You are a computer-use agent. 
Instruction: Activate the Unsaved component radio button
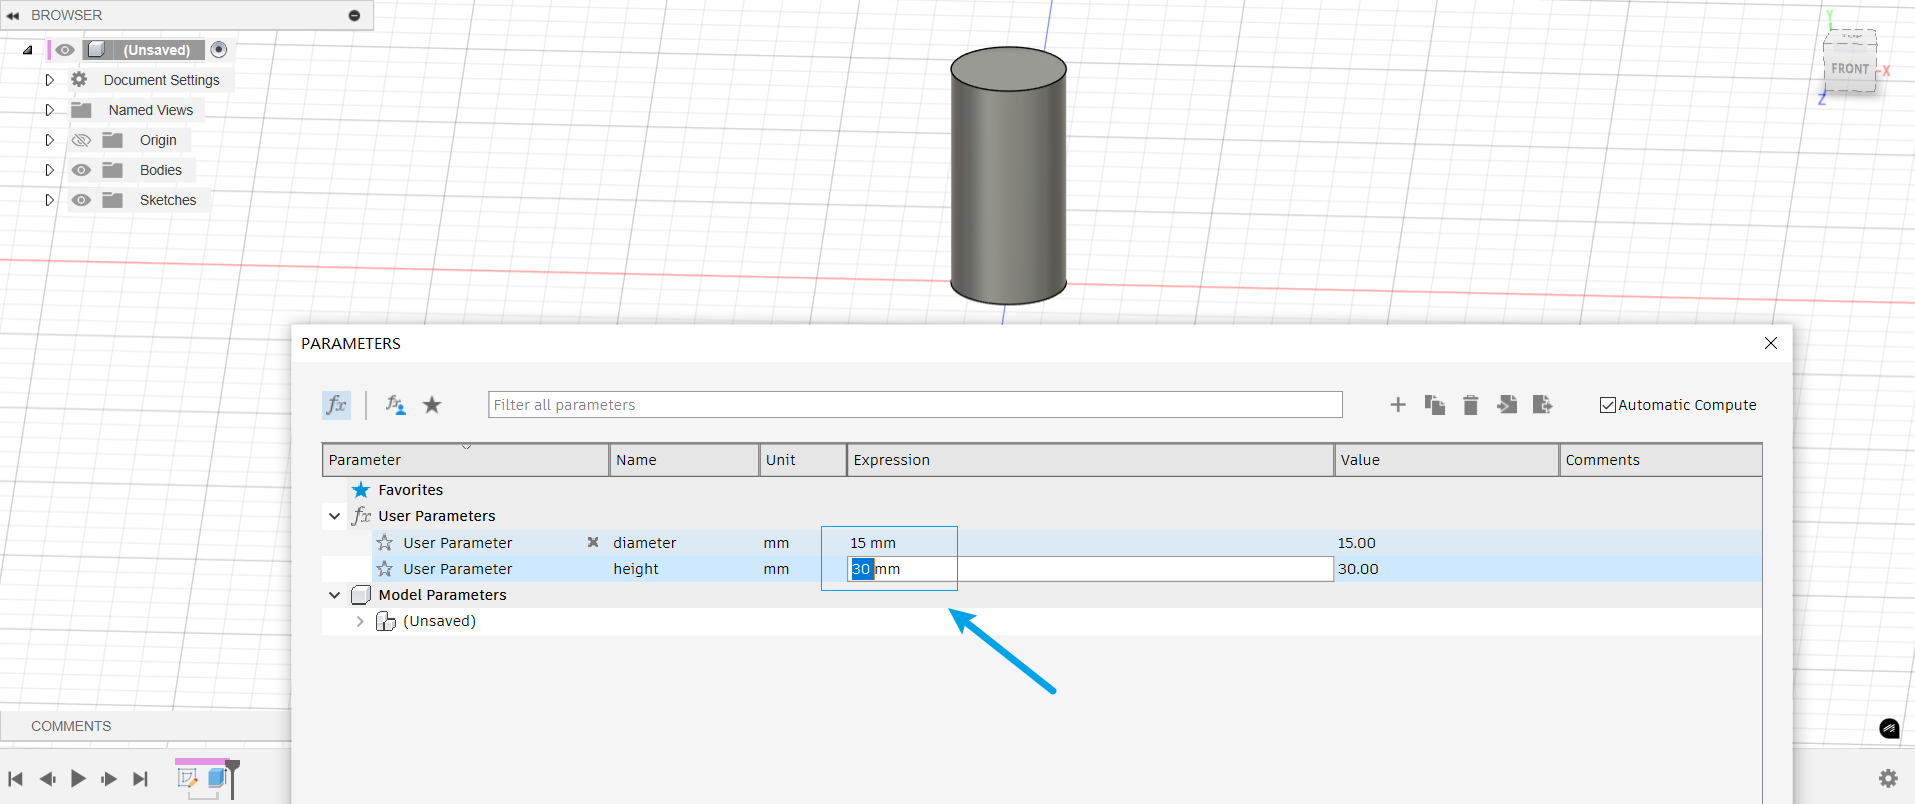[219, 50]
